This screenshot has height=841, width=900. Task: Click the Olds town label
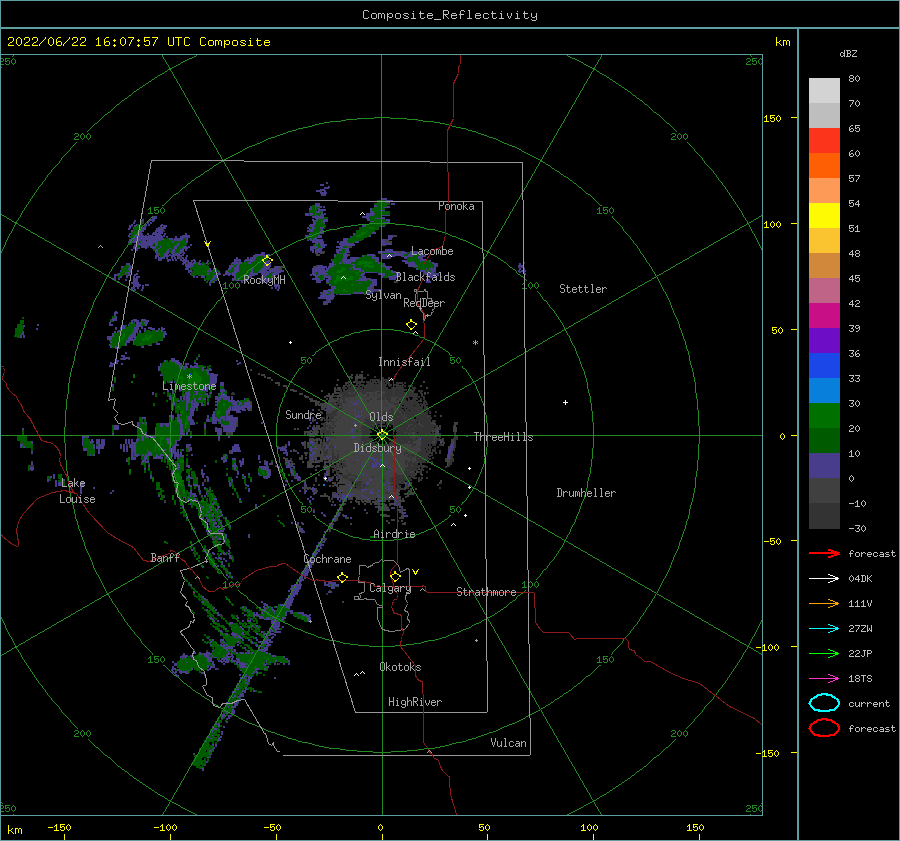381,417
